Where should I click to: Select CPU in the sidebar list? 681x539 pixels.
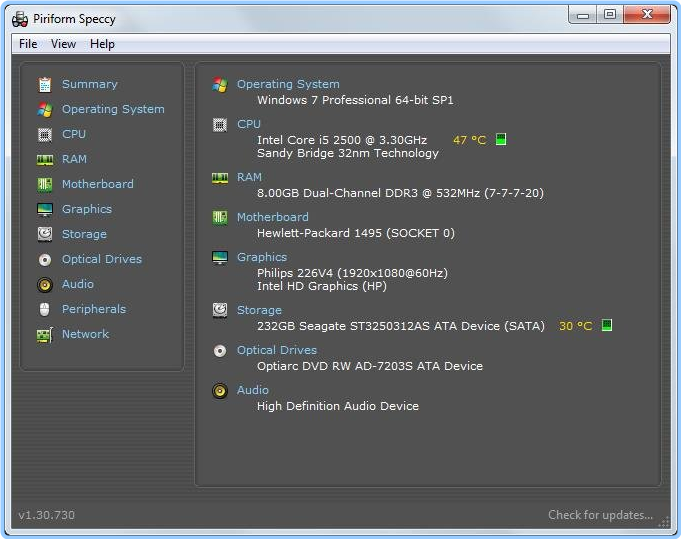[x=74, y=134]
